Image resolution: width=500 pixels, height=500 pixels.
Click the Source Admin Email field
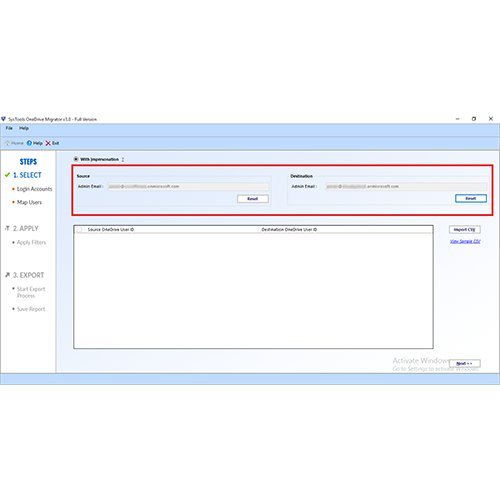pyautogui.click(x=188, y=186)
